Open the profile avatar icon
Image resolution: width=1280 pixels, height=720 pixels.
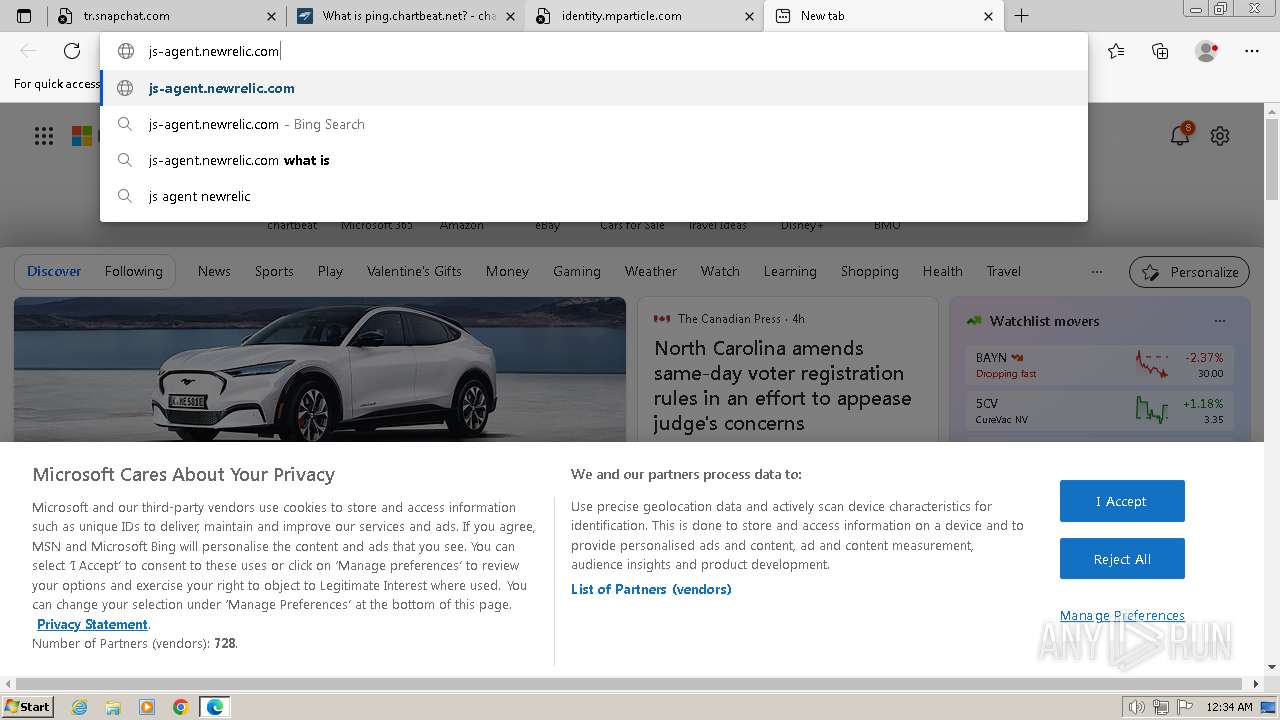pos(1206,51)
